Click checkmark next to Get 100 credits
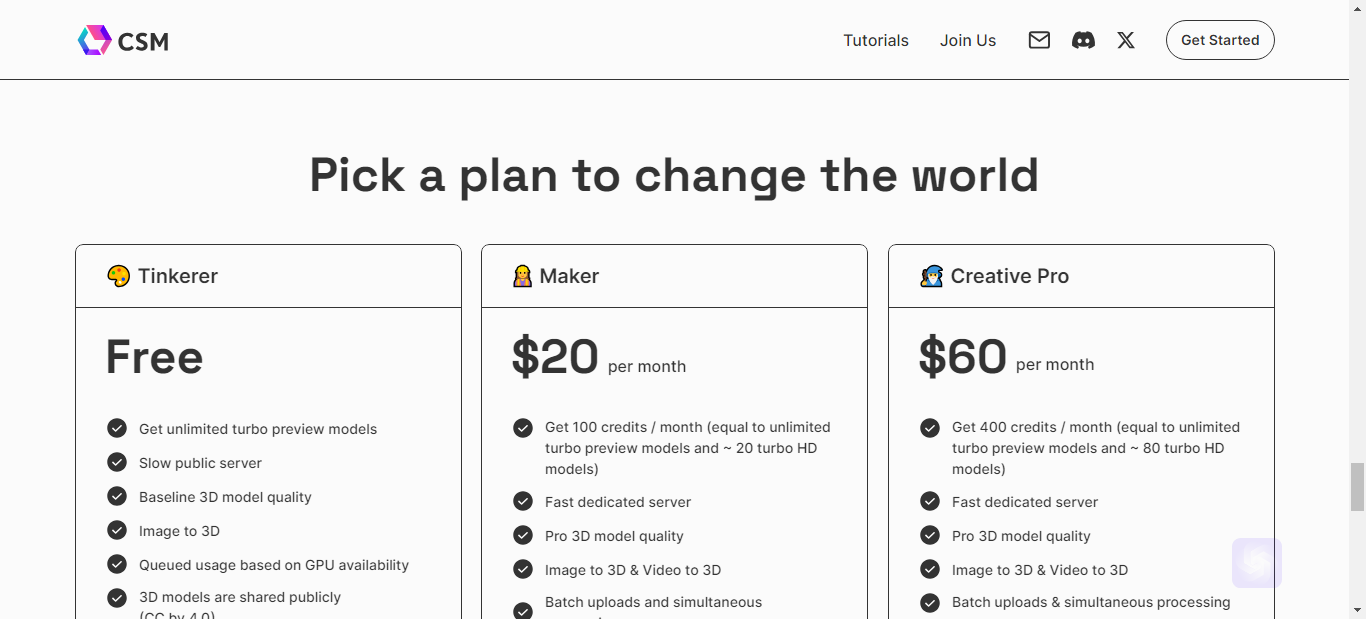The image size is (1366, 619). [523, 428]
